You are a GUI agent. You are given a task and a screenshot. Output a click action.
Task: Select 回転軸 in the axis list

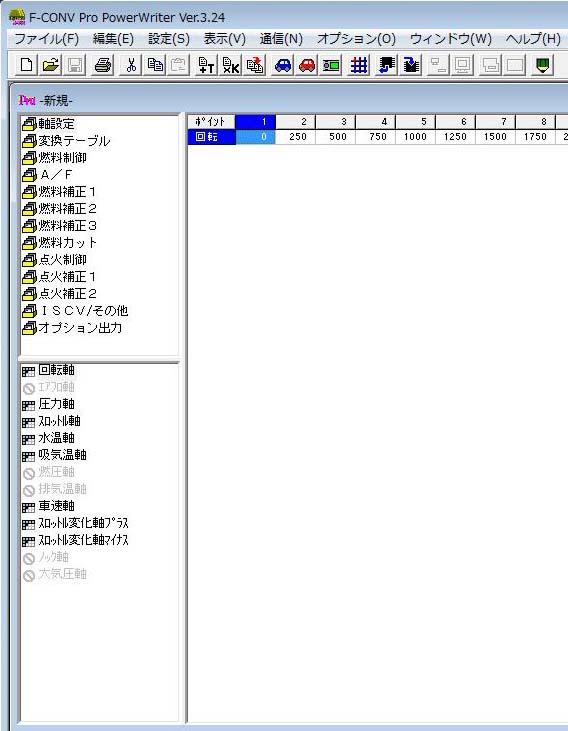(x=48, y=370)
